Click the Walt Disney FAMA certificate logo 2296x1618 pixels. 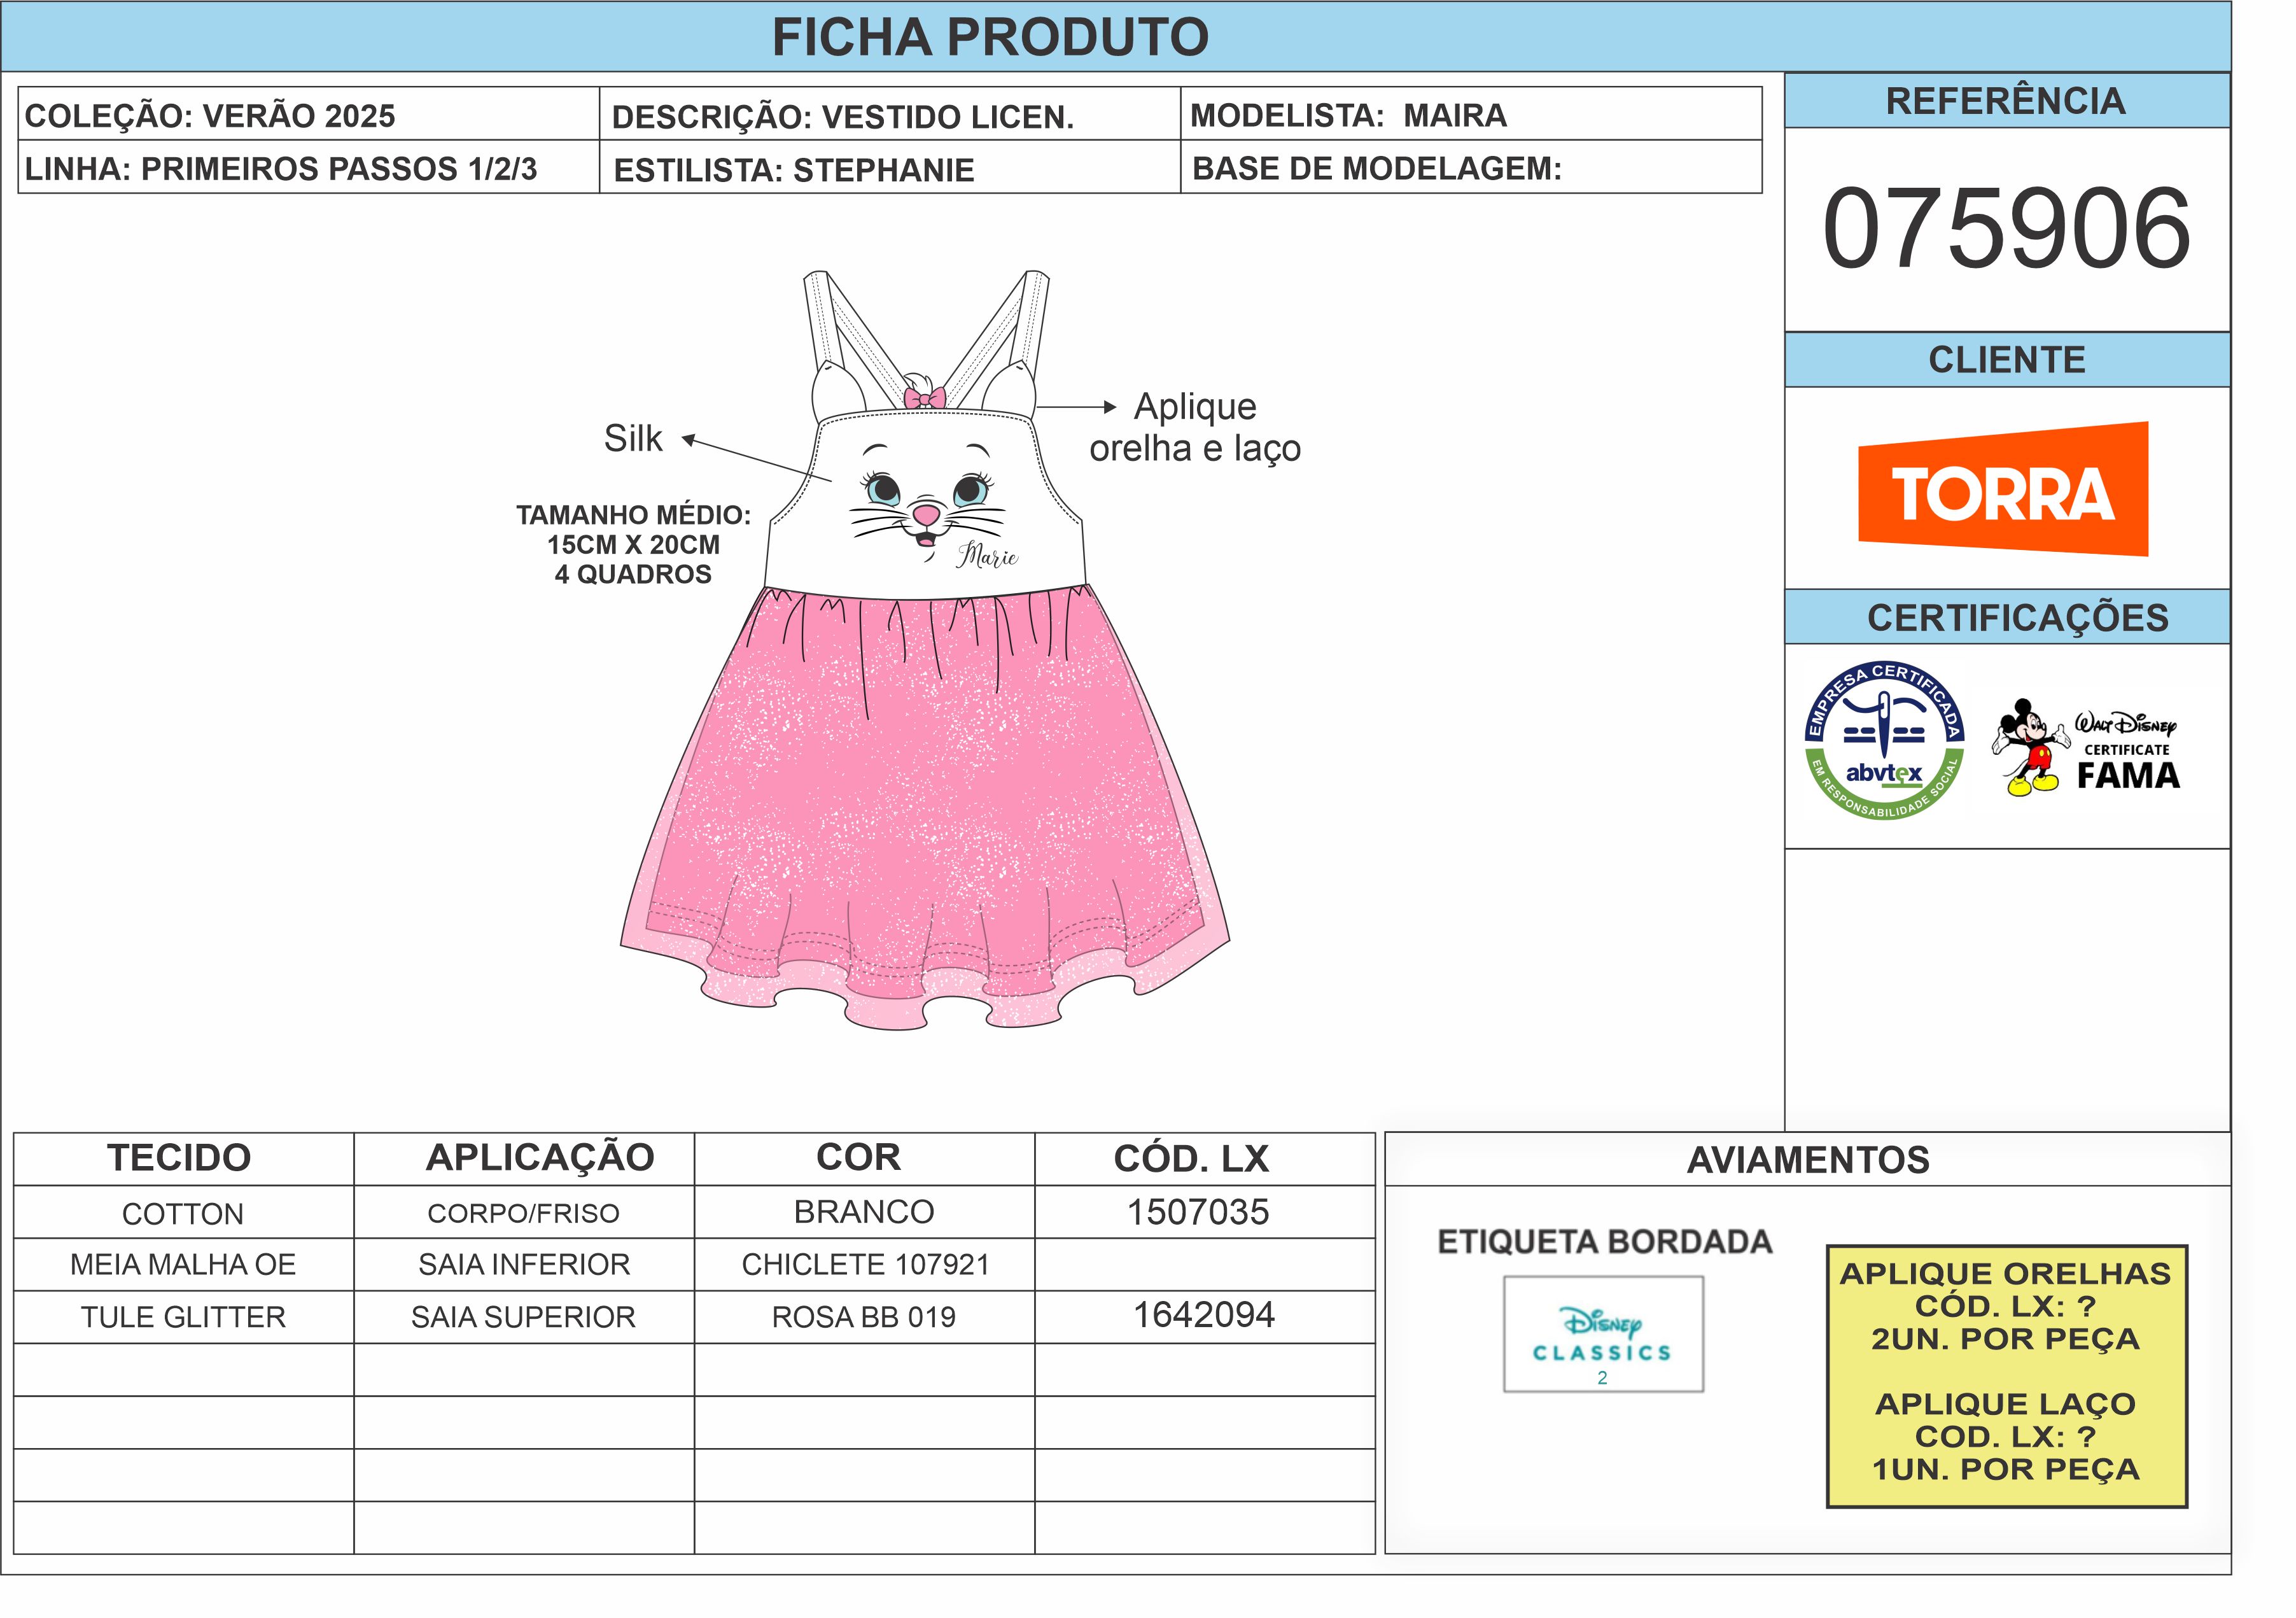pos(2126,750)
